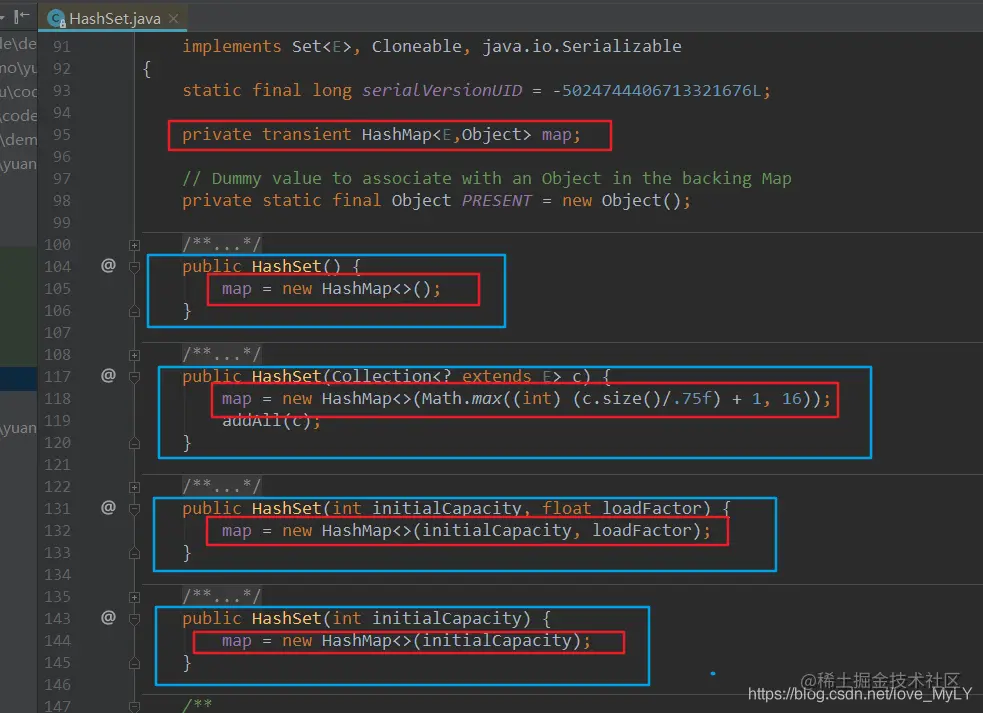Click line number 118 in the gutter
Viewport: 983px width, 713px height.
pyautogui.click(x=58, y=399)
